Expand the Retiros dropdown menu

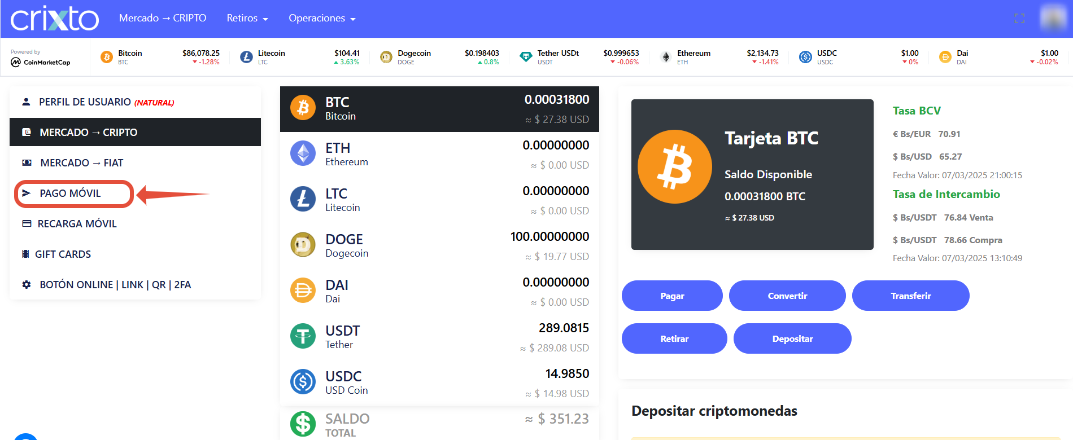point(247,18)
